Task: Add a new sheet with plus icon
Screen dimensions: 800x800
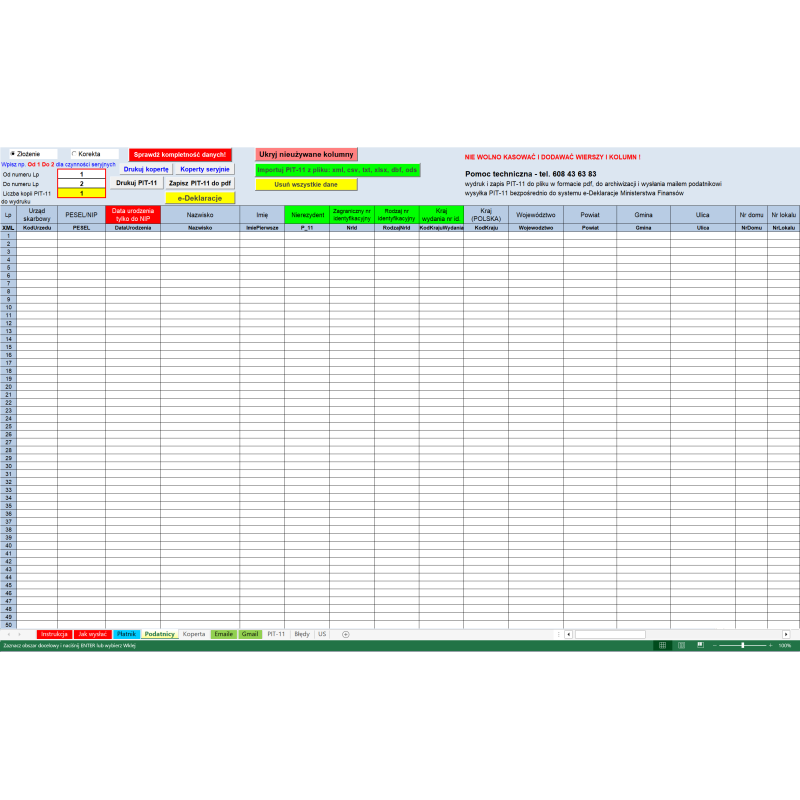Action: click(x=346, y=634)
